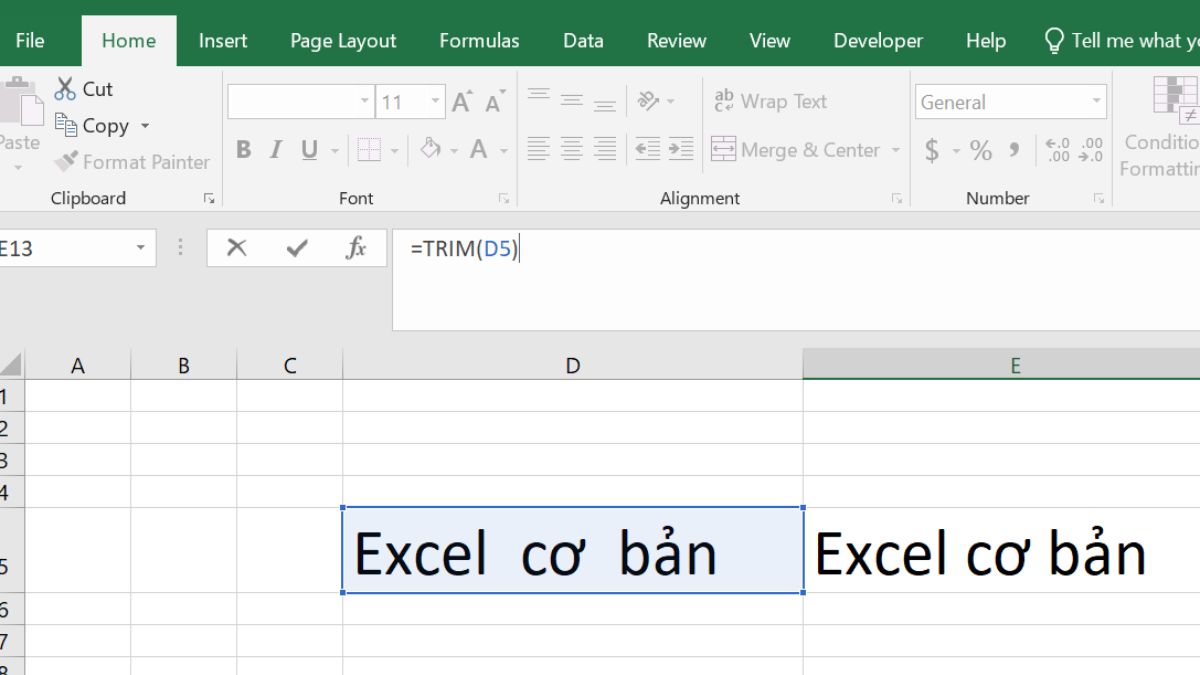Screen dimensions: 1200x675
Task: Expand accounting format dropdown arrow
Action: (x=955, y=151)
